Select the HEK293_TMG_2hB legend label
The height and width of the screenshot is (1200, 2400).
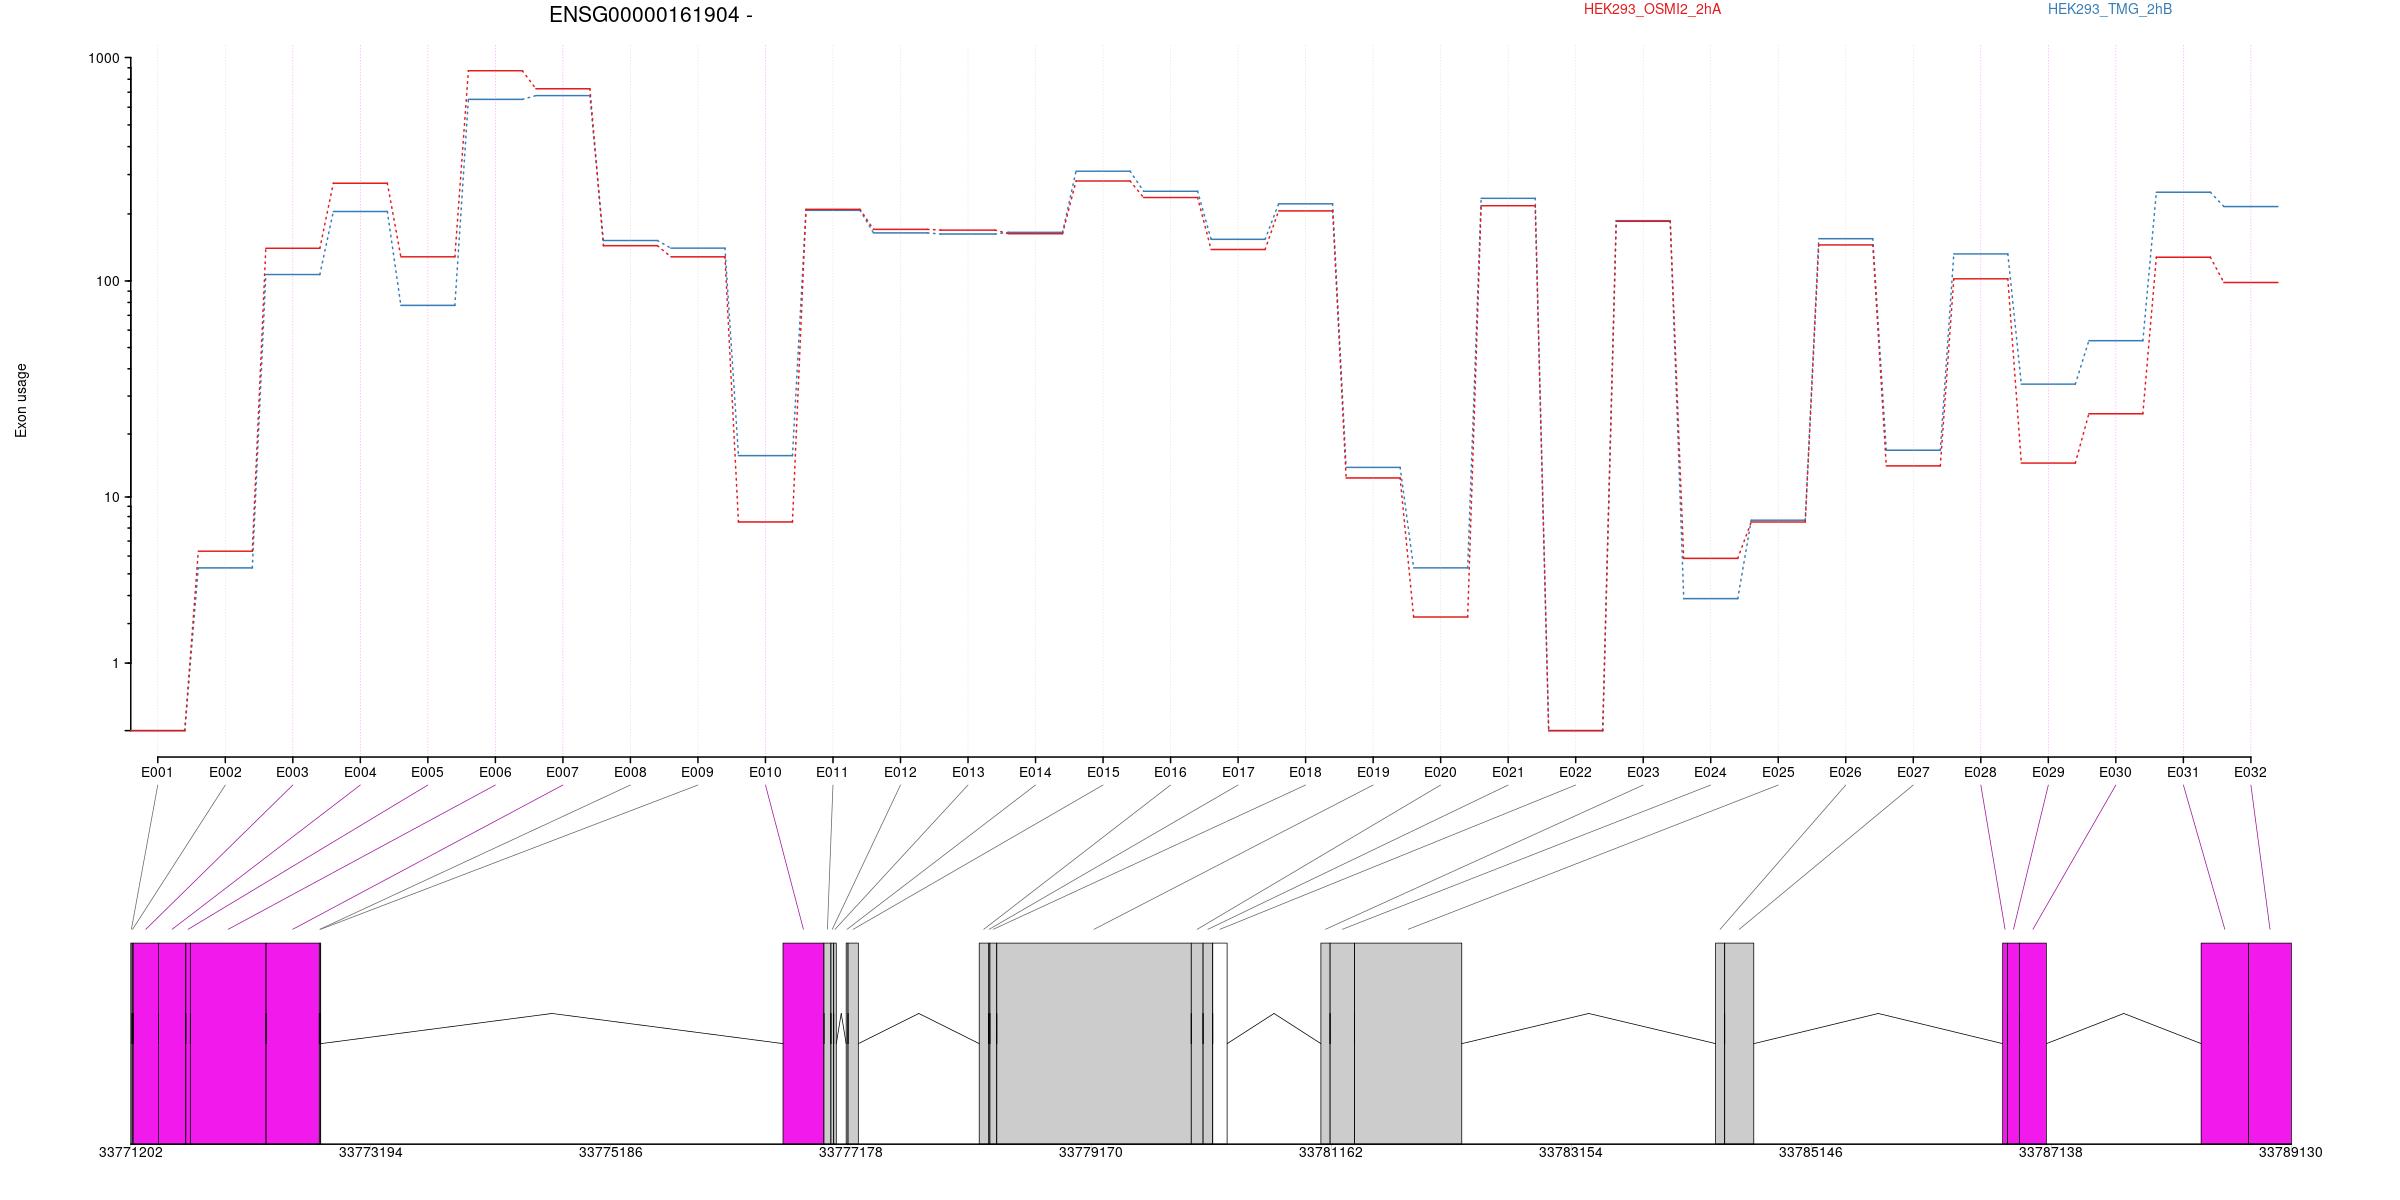(2110, 9)
